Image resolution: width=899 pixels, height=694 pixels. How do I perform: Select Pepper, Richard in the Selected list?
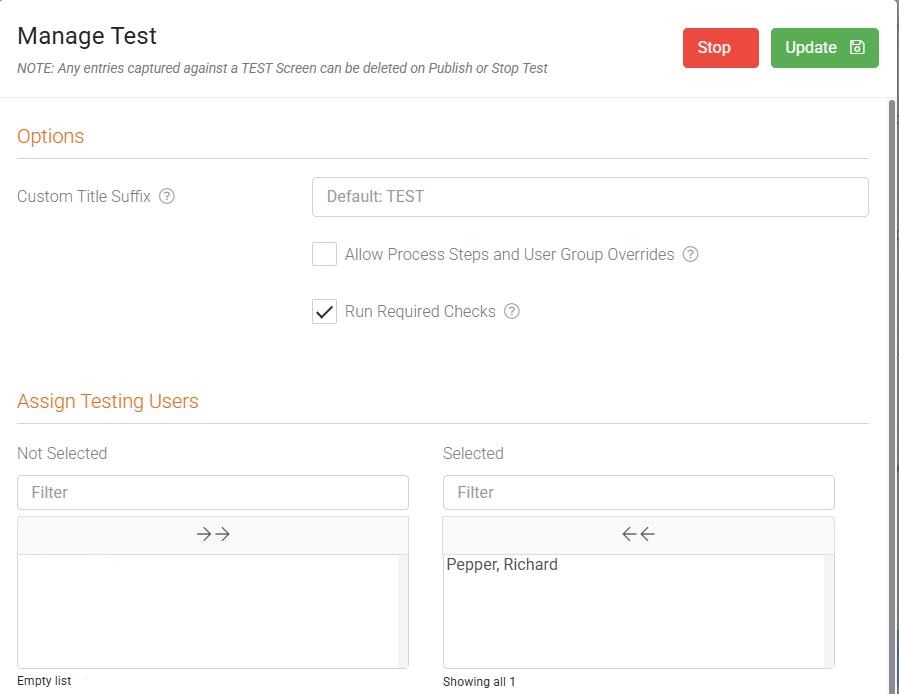click(x=502, y=565)
